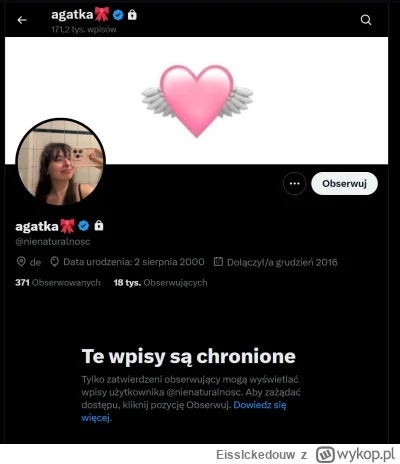This screenshot has height=464, width=400.
Task: Open the winged heart banner image
Action: click(197, 101)
